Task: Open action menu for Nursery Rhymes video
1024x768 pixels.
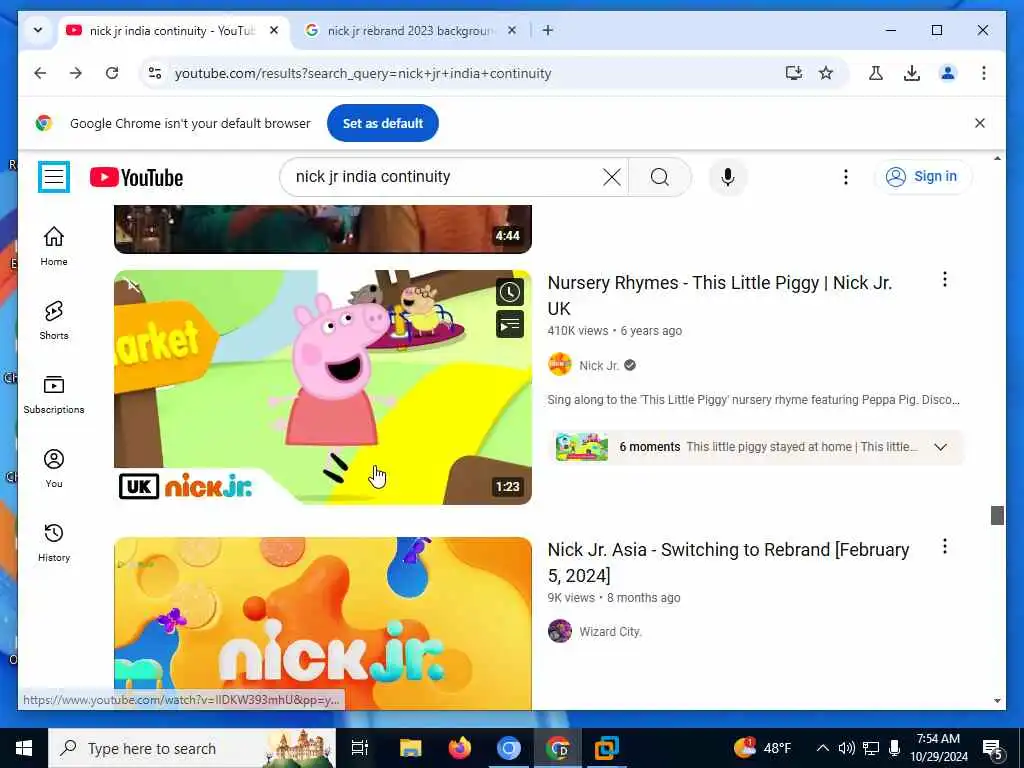Action: pos(944,280)
